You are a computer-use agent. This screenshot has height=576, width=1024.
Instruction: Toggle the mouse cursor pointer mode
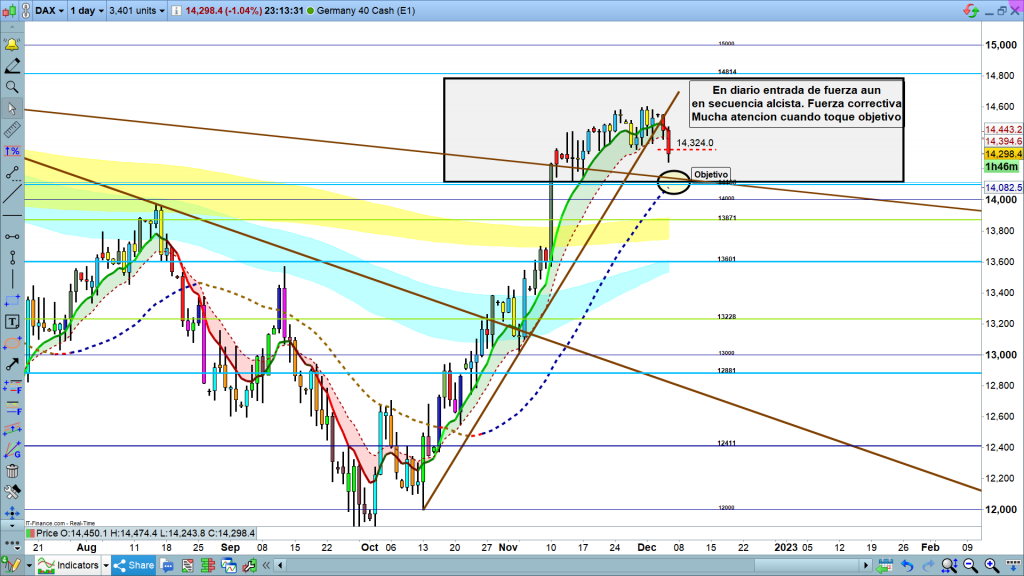click(x=13, y=108)
